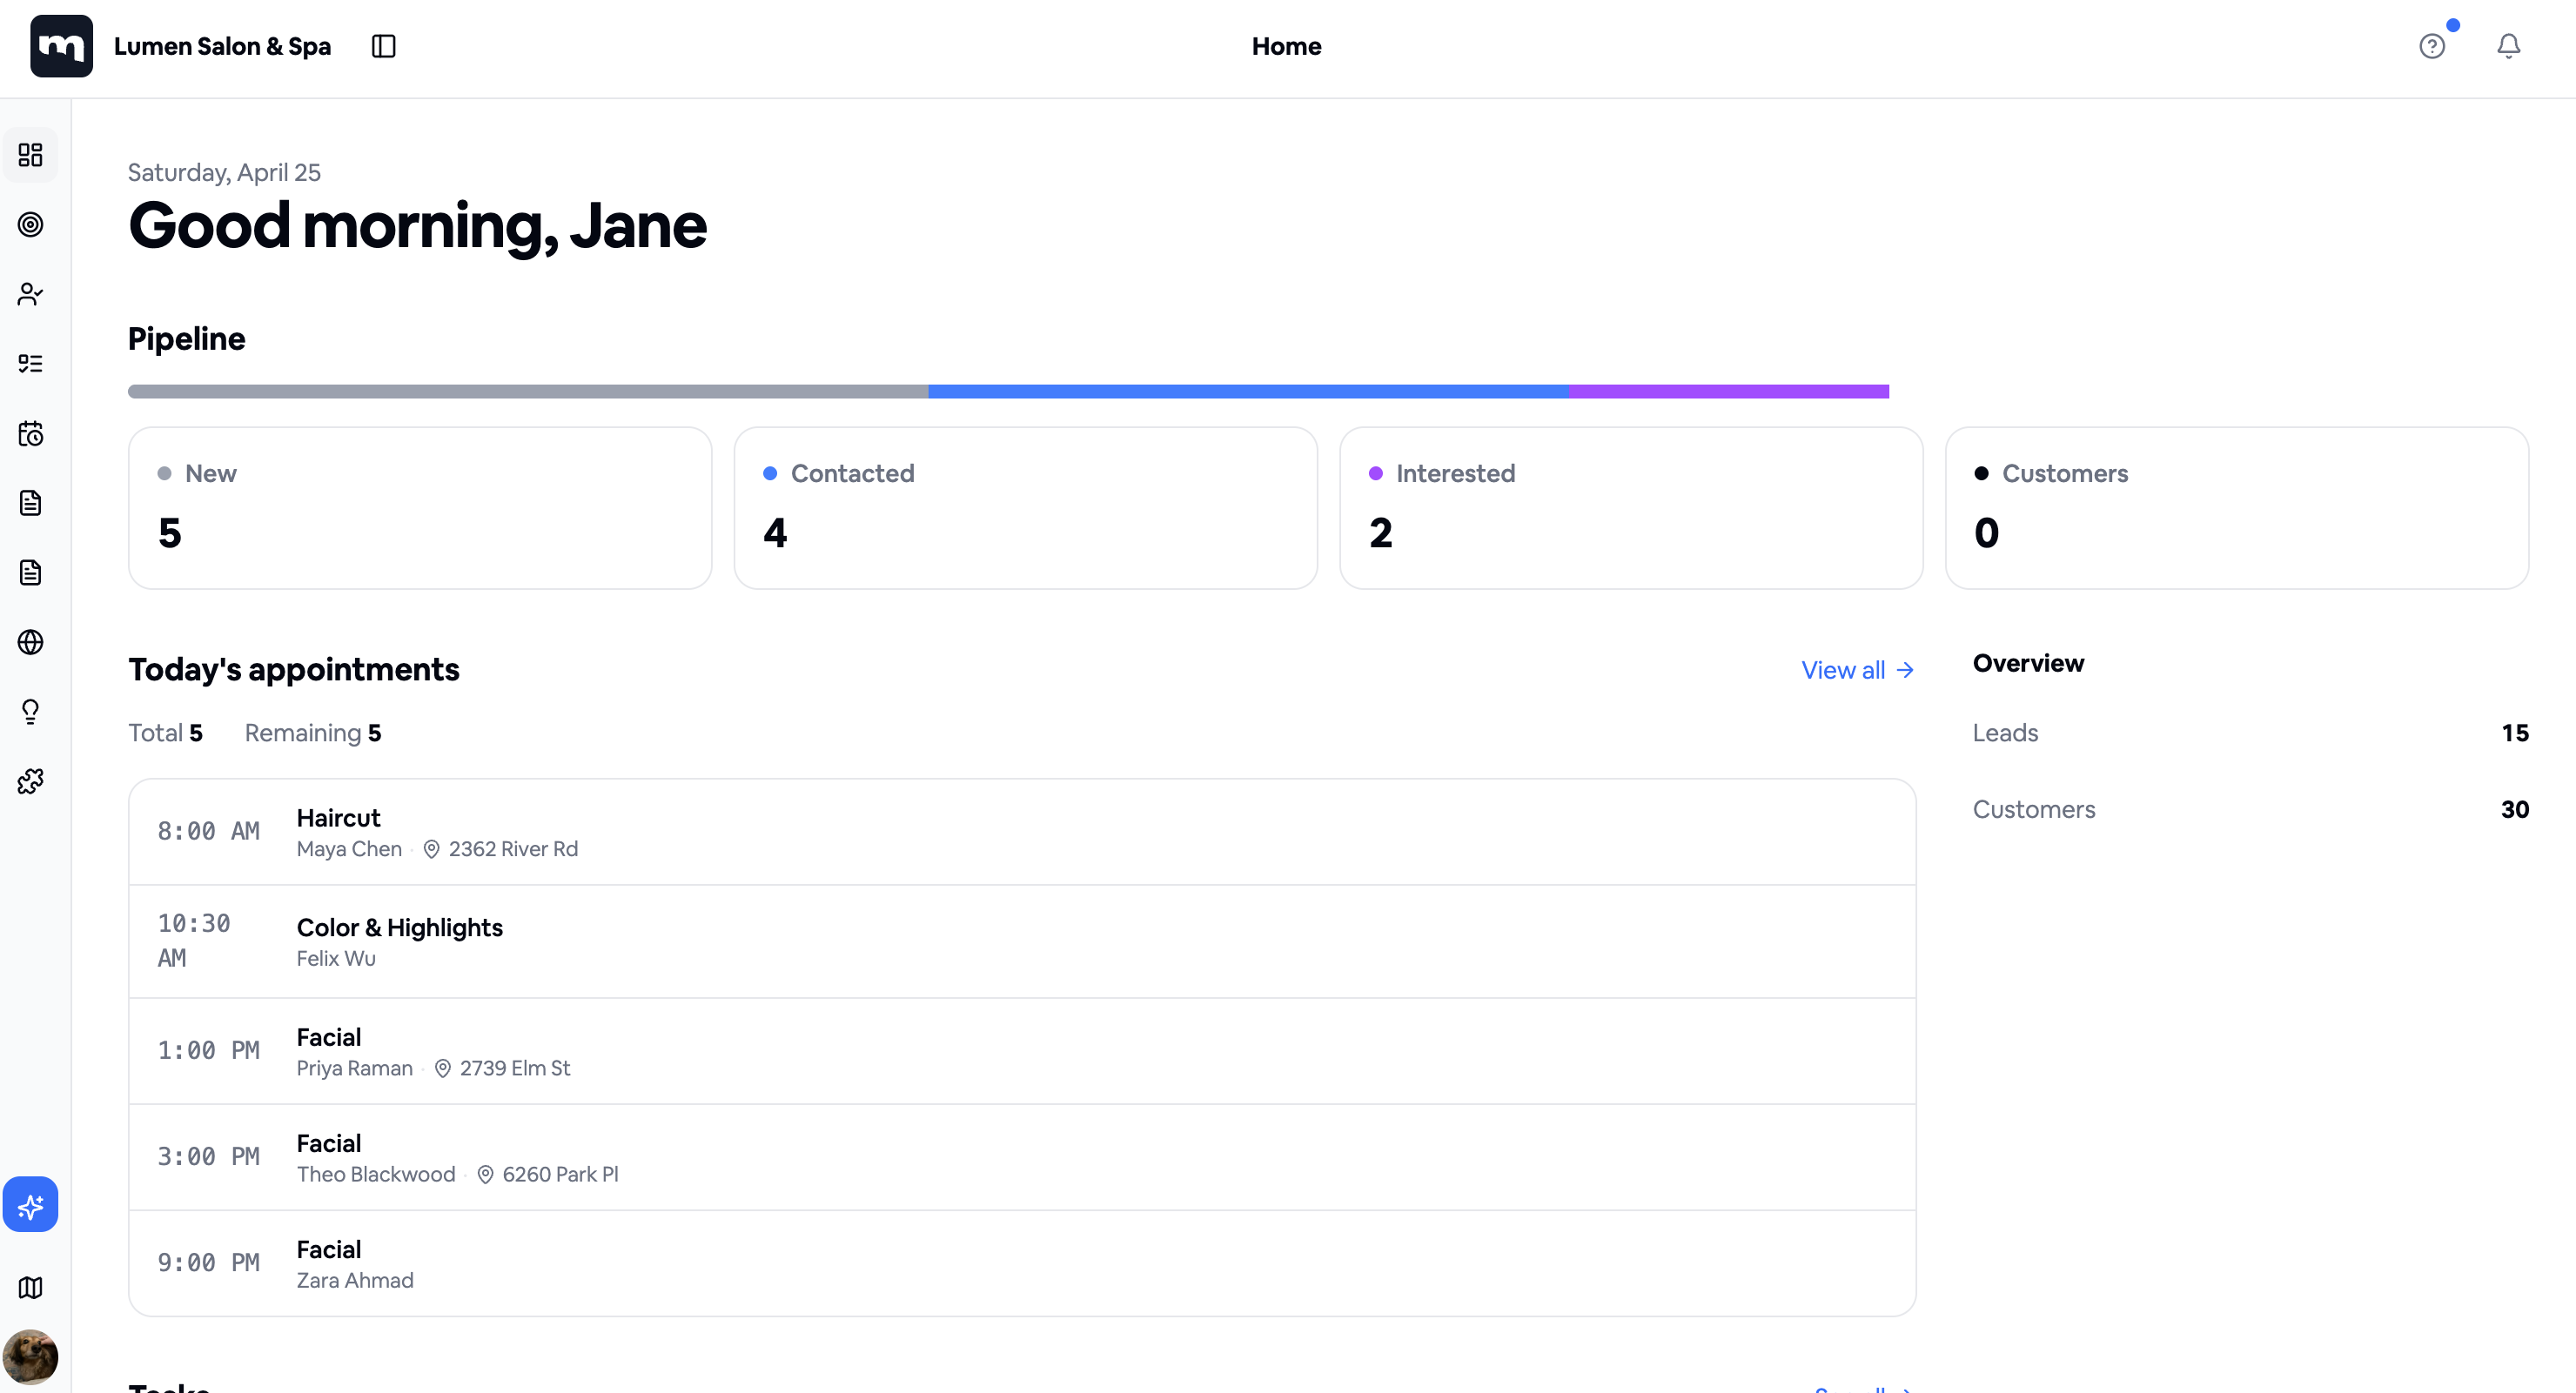
Task: Open the 8:00 AM Haircut appointment
Action: 1022,832
